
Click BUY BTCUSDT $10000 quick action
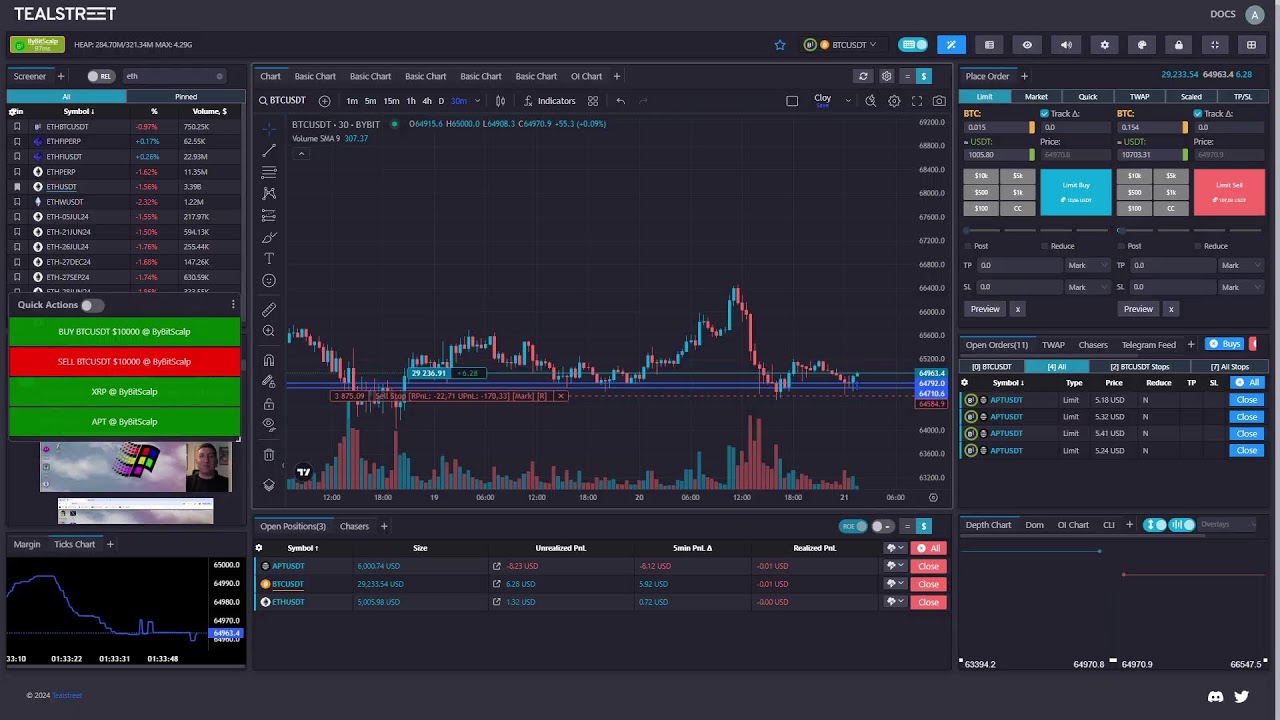click(x=124, y=332)
